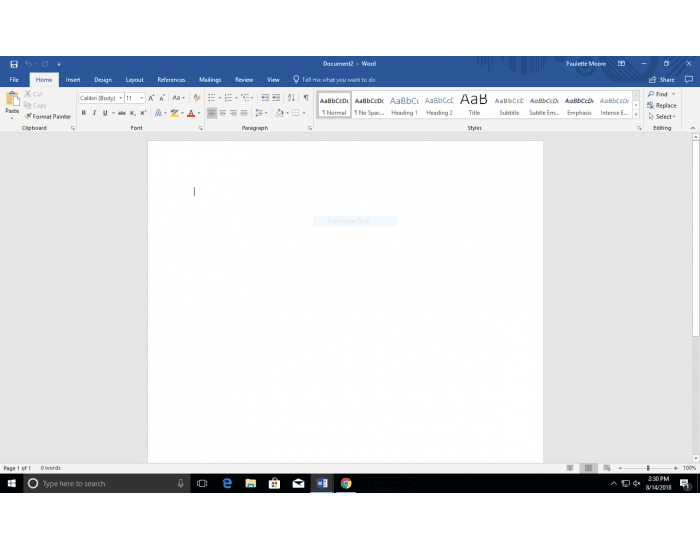The height and width of the screenshot is (550, 700).
Task: Open Text Effects and Typography
Action: point(158,113)
